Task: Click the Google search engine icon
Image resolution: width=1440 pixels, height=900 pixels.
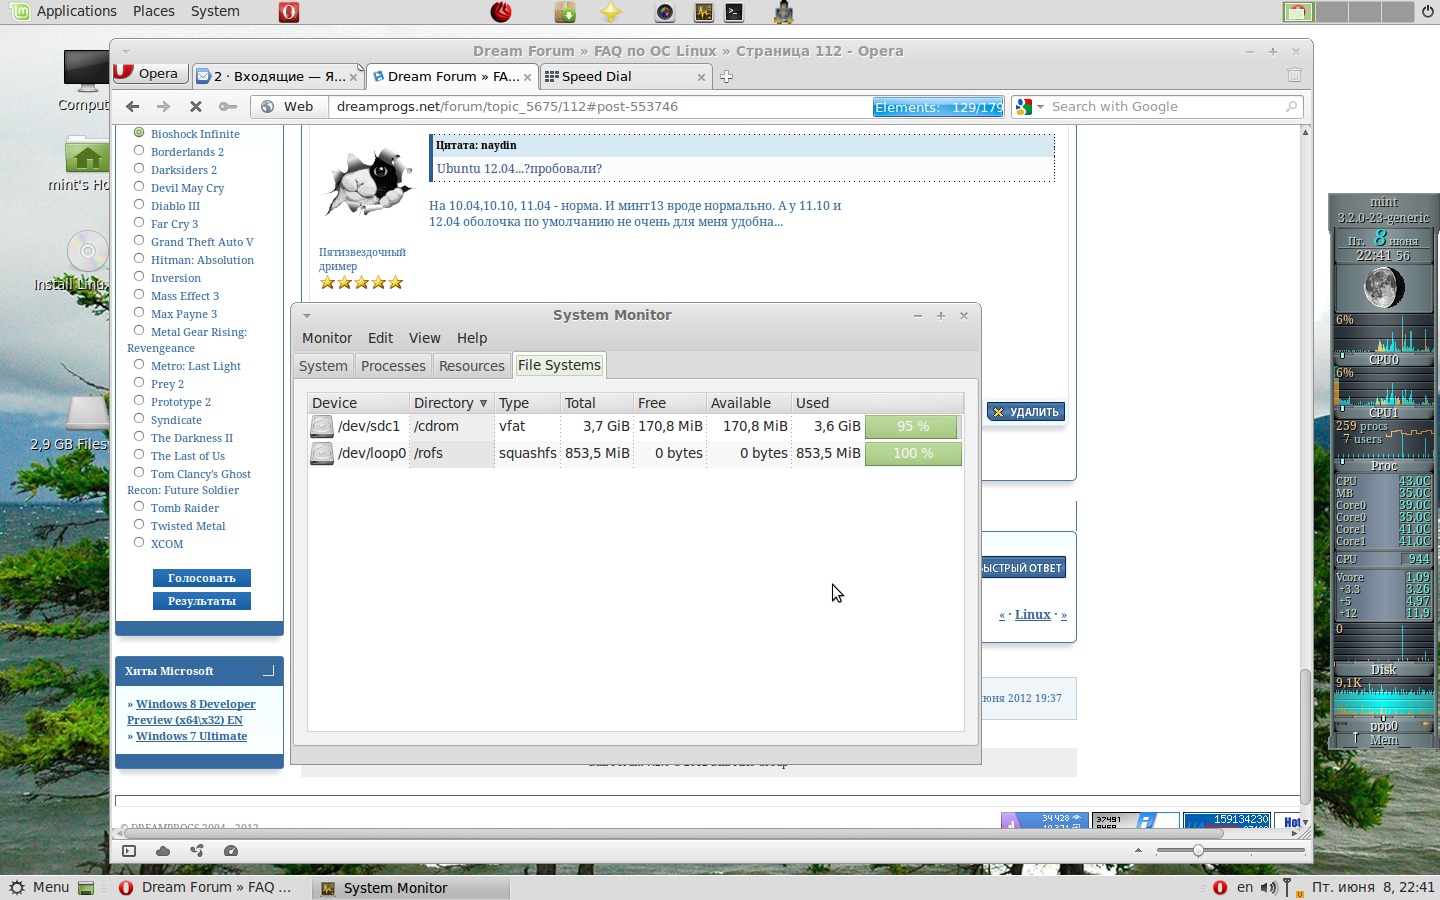Action: coord(1023,107)
